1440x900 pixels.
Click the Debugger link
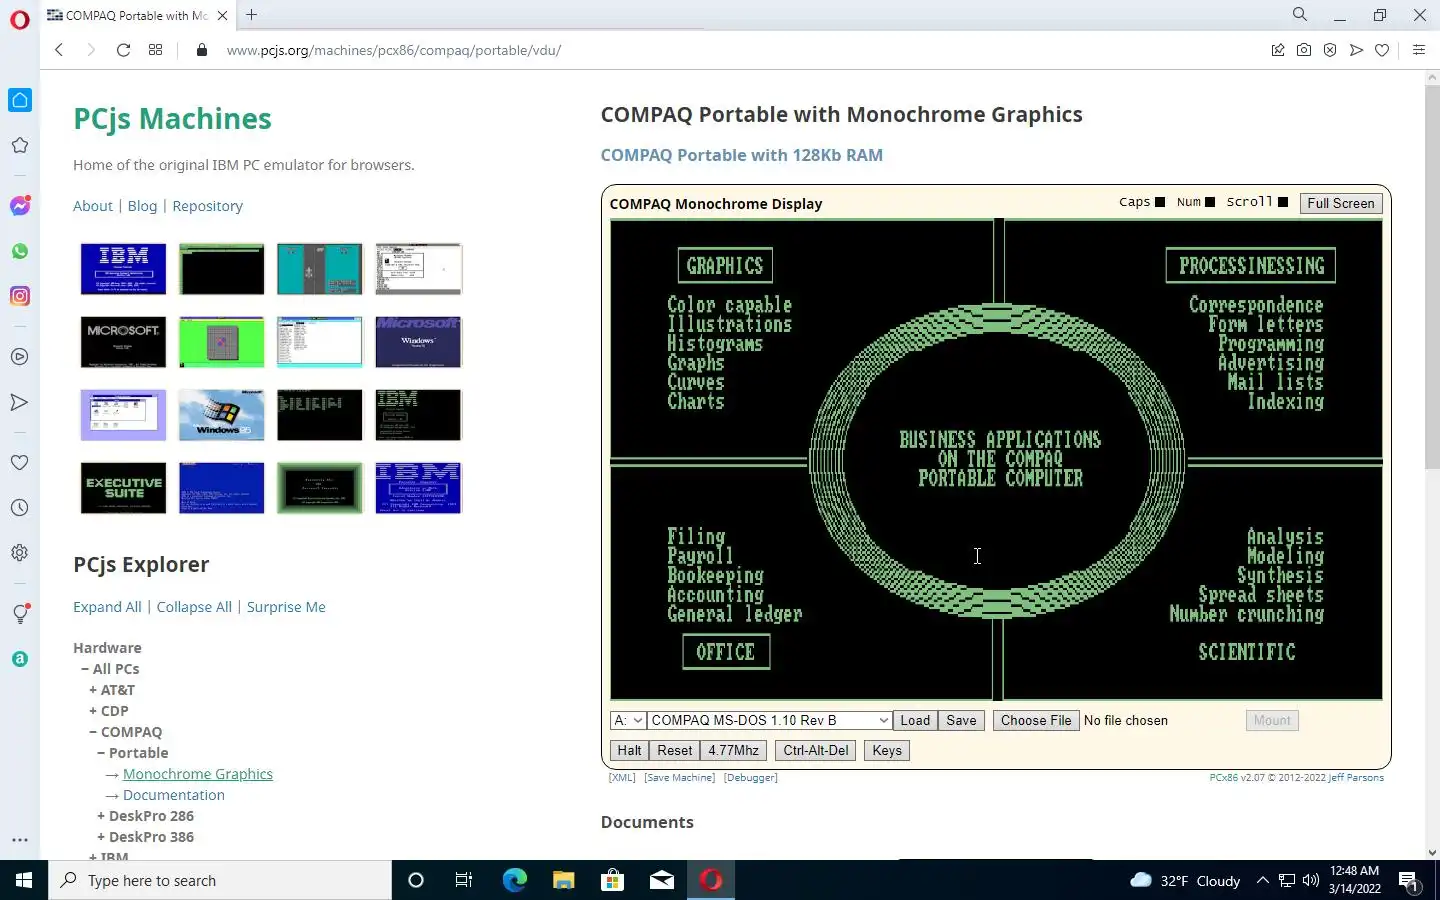(x=750, y=777)
